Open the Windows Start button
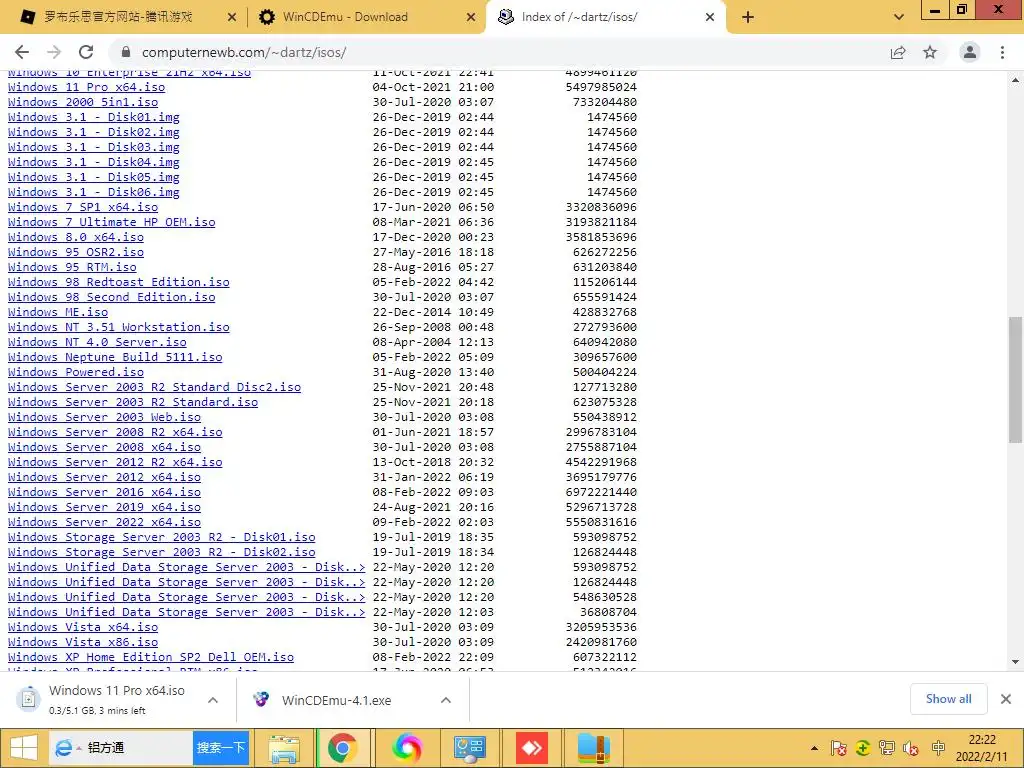1024x768 pixels. (x=24, y=748)
